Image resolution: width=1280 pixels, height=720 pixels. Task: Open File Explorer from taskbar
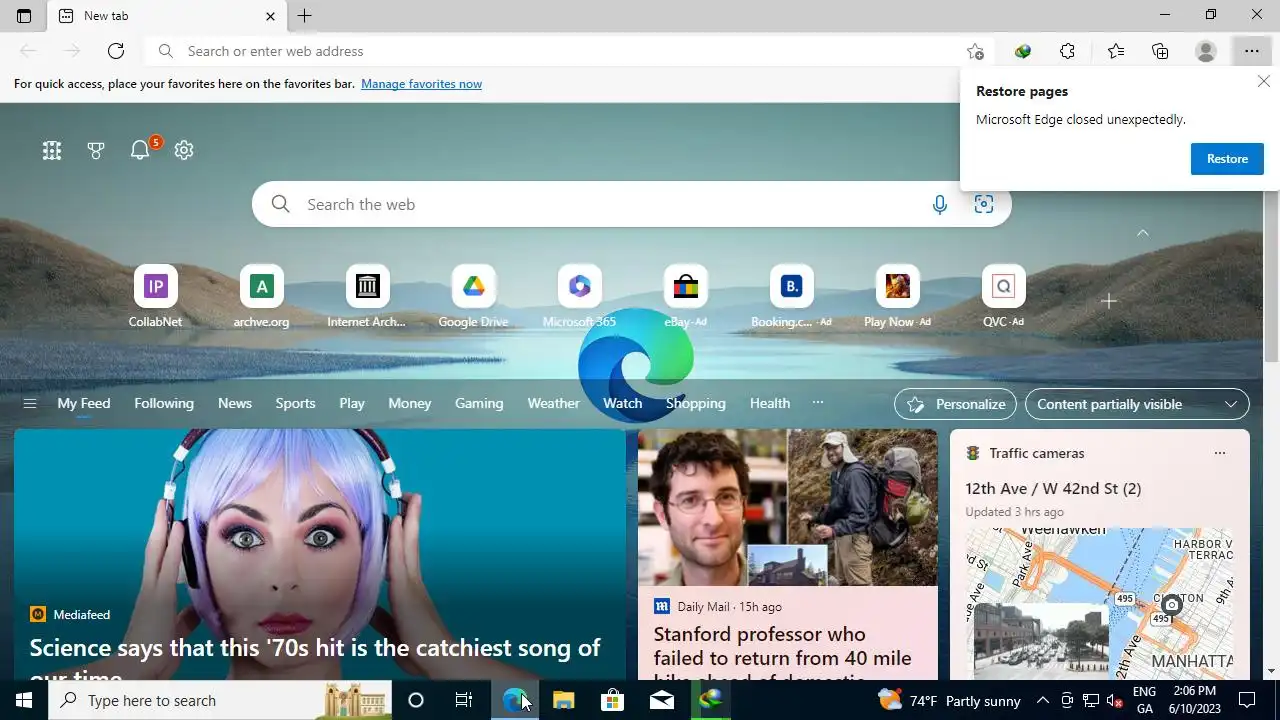pos(563,700)
